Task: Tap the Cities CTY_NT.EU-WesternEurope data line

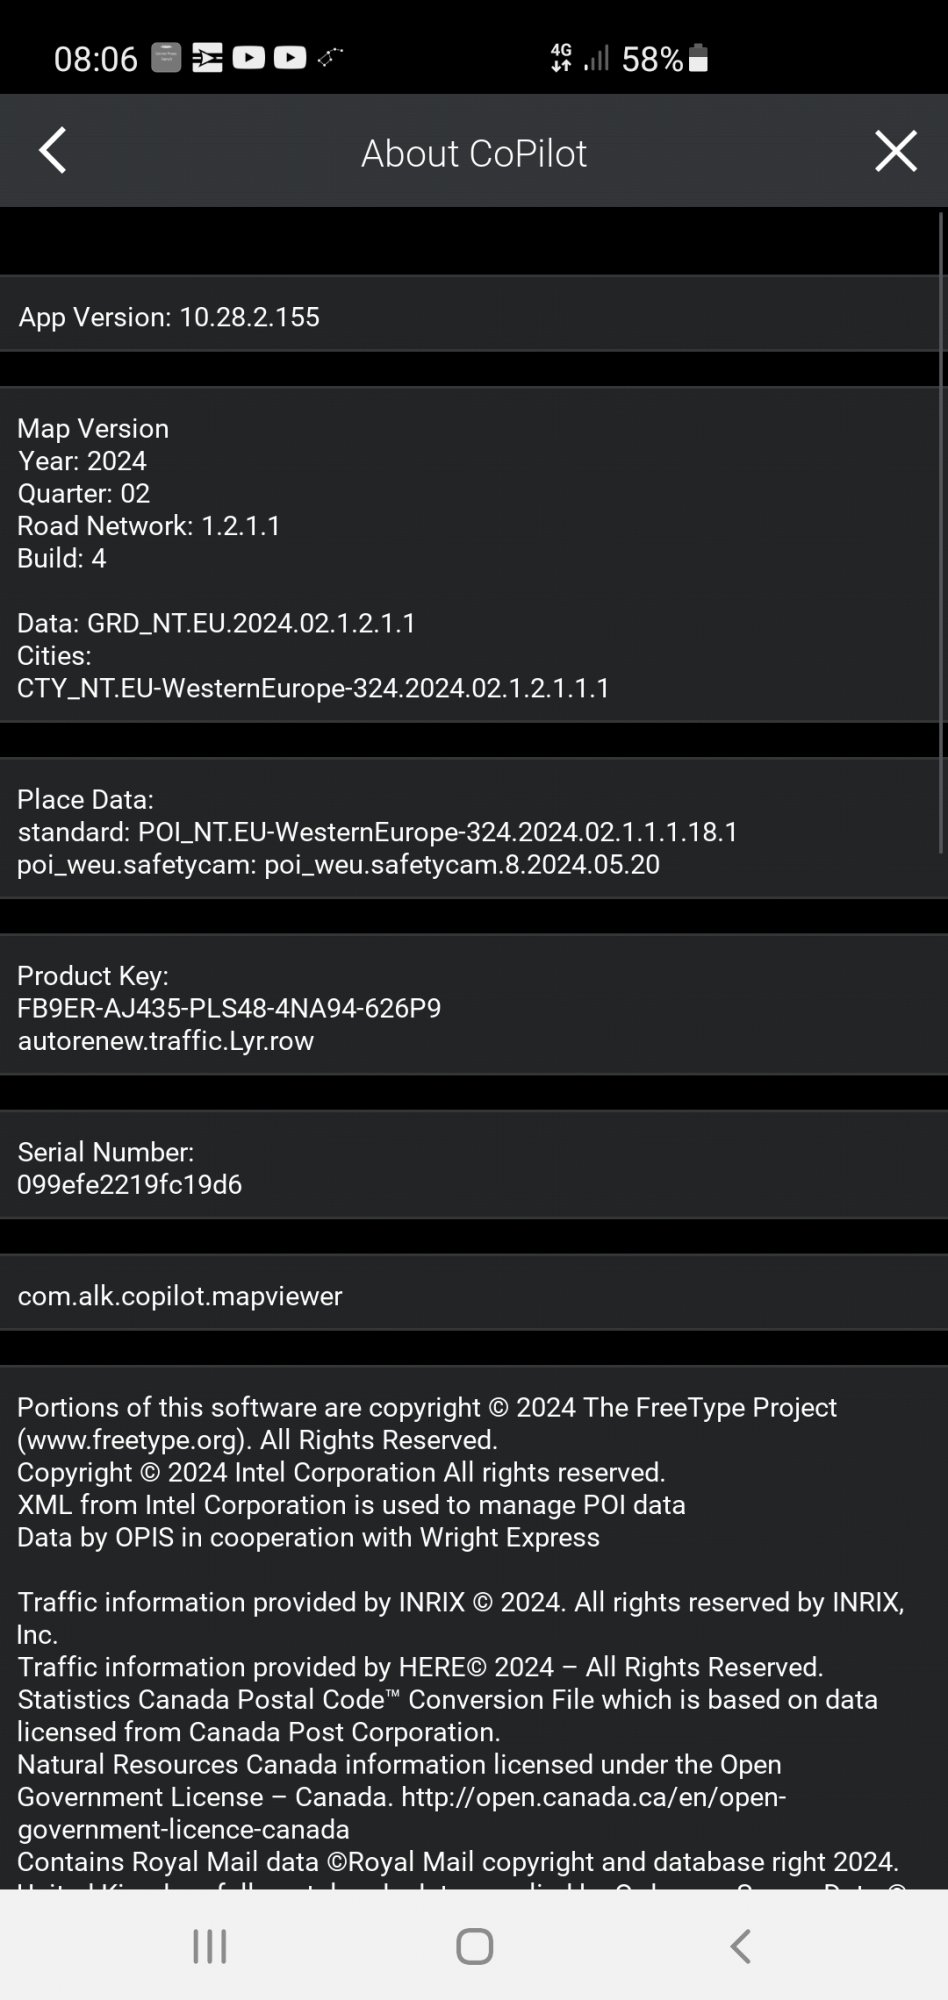Action: click(313, 688)
